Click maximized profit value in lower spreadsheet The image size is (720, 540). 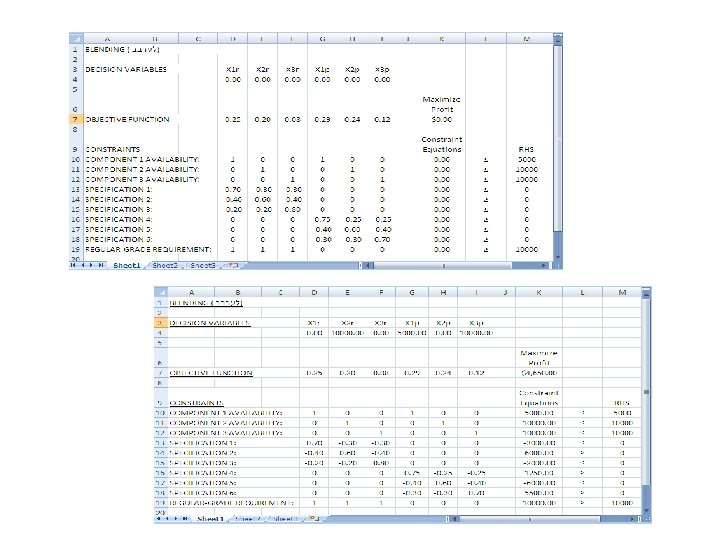click(x=539, y=373)
